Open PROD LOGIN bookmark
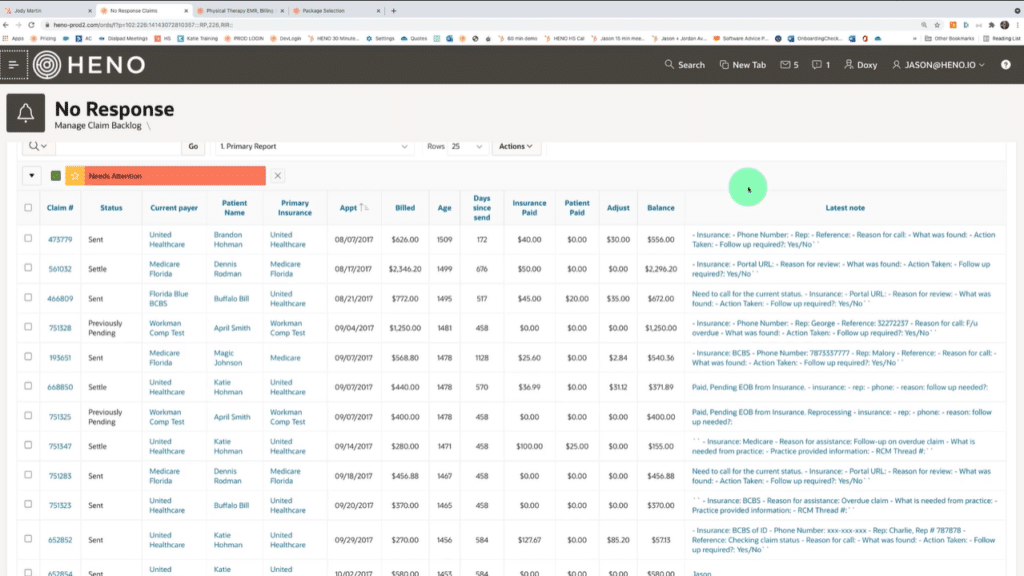Screen dimensions: 1024x576 (x=244, y=39)
